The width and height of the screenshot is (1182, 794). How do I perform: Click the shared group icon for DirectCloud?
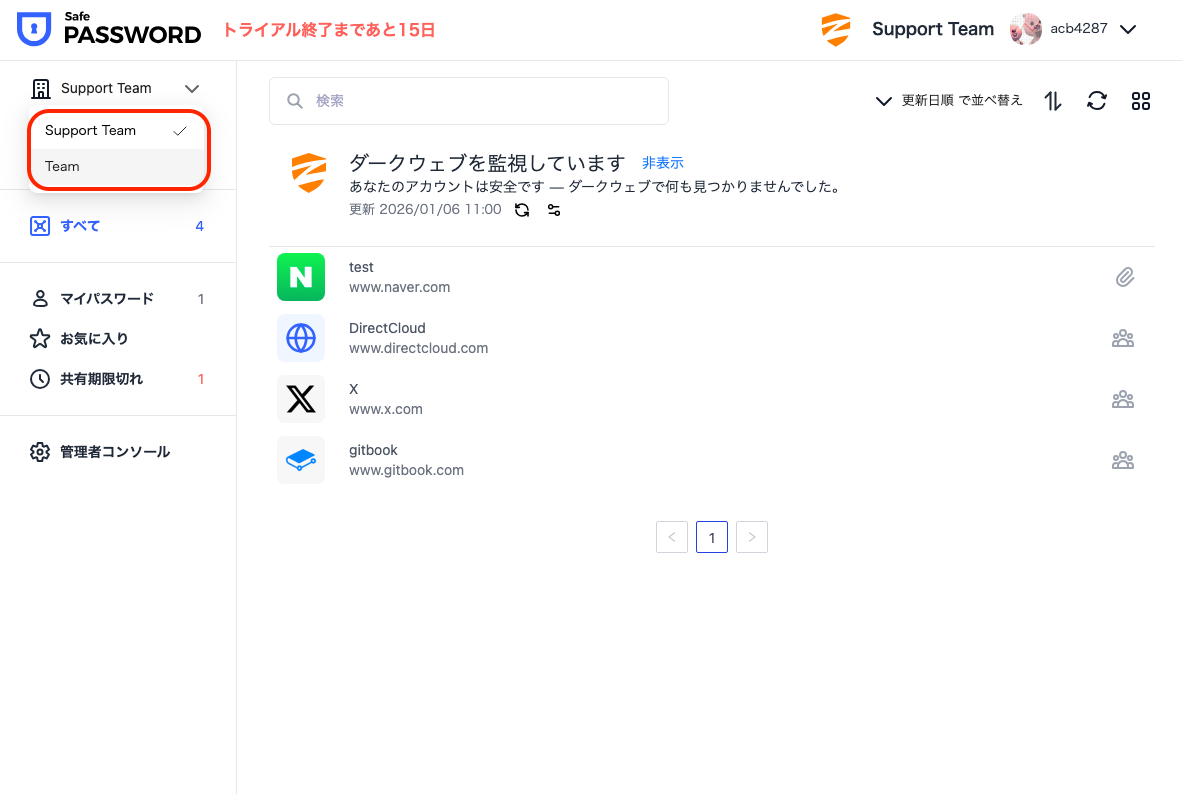pyautogui.click(x=1123, y=338)
